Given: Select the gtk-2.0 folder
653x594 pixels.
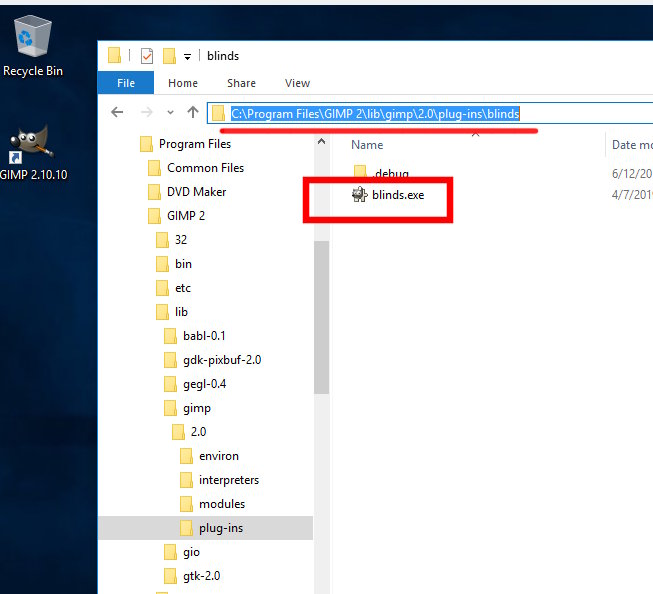Looking at the screenshot, I should pyautogui.click(x=192, y=576).
